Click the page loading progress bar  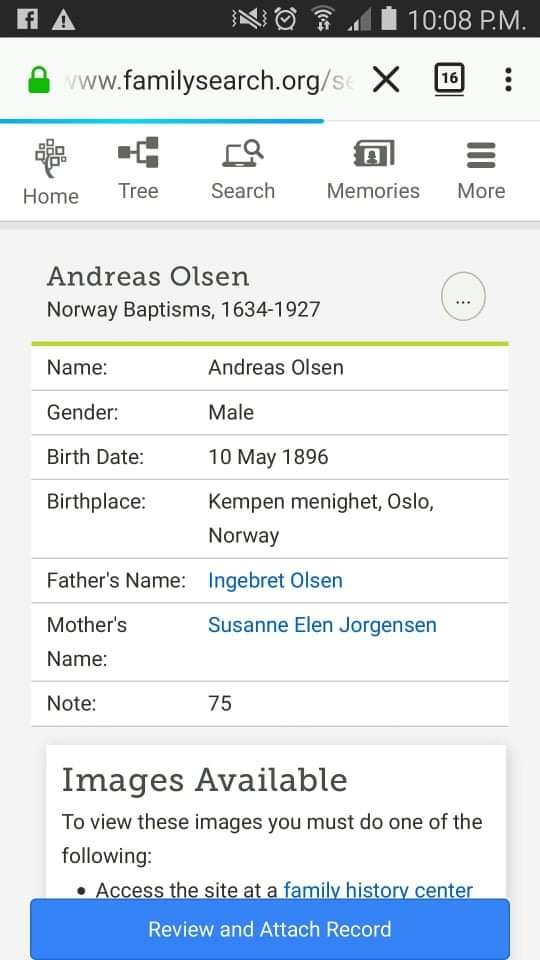(162, 121)
